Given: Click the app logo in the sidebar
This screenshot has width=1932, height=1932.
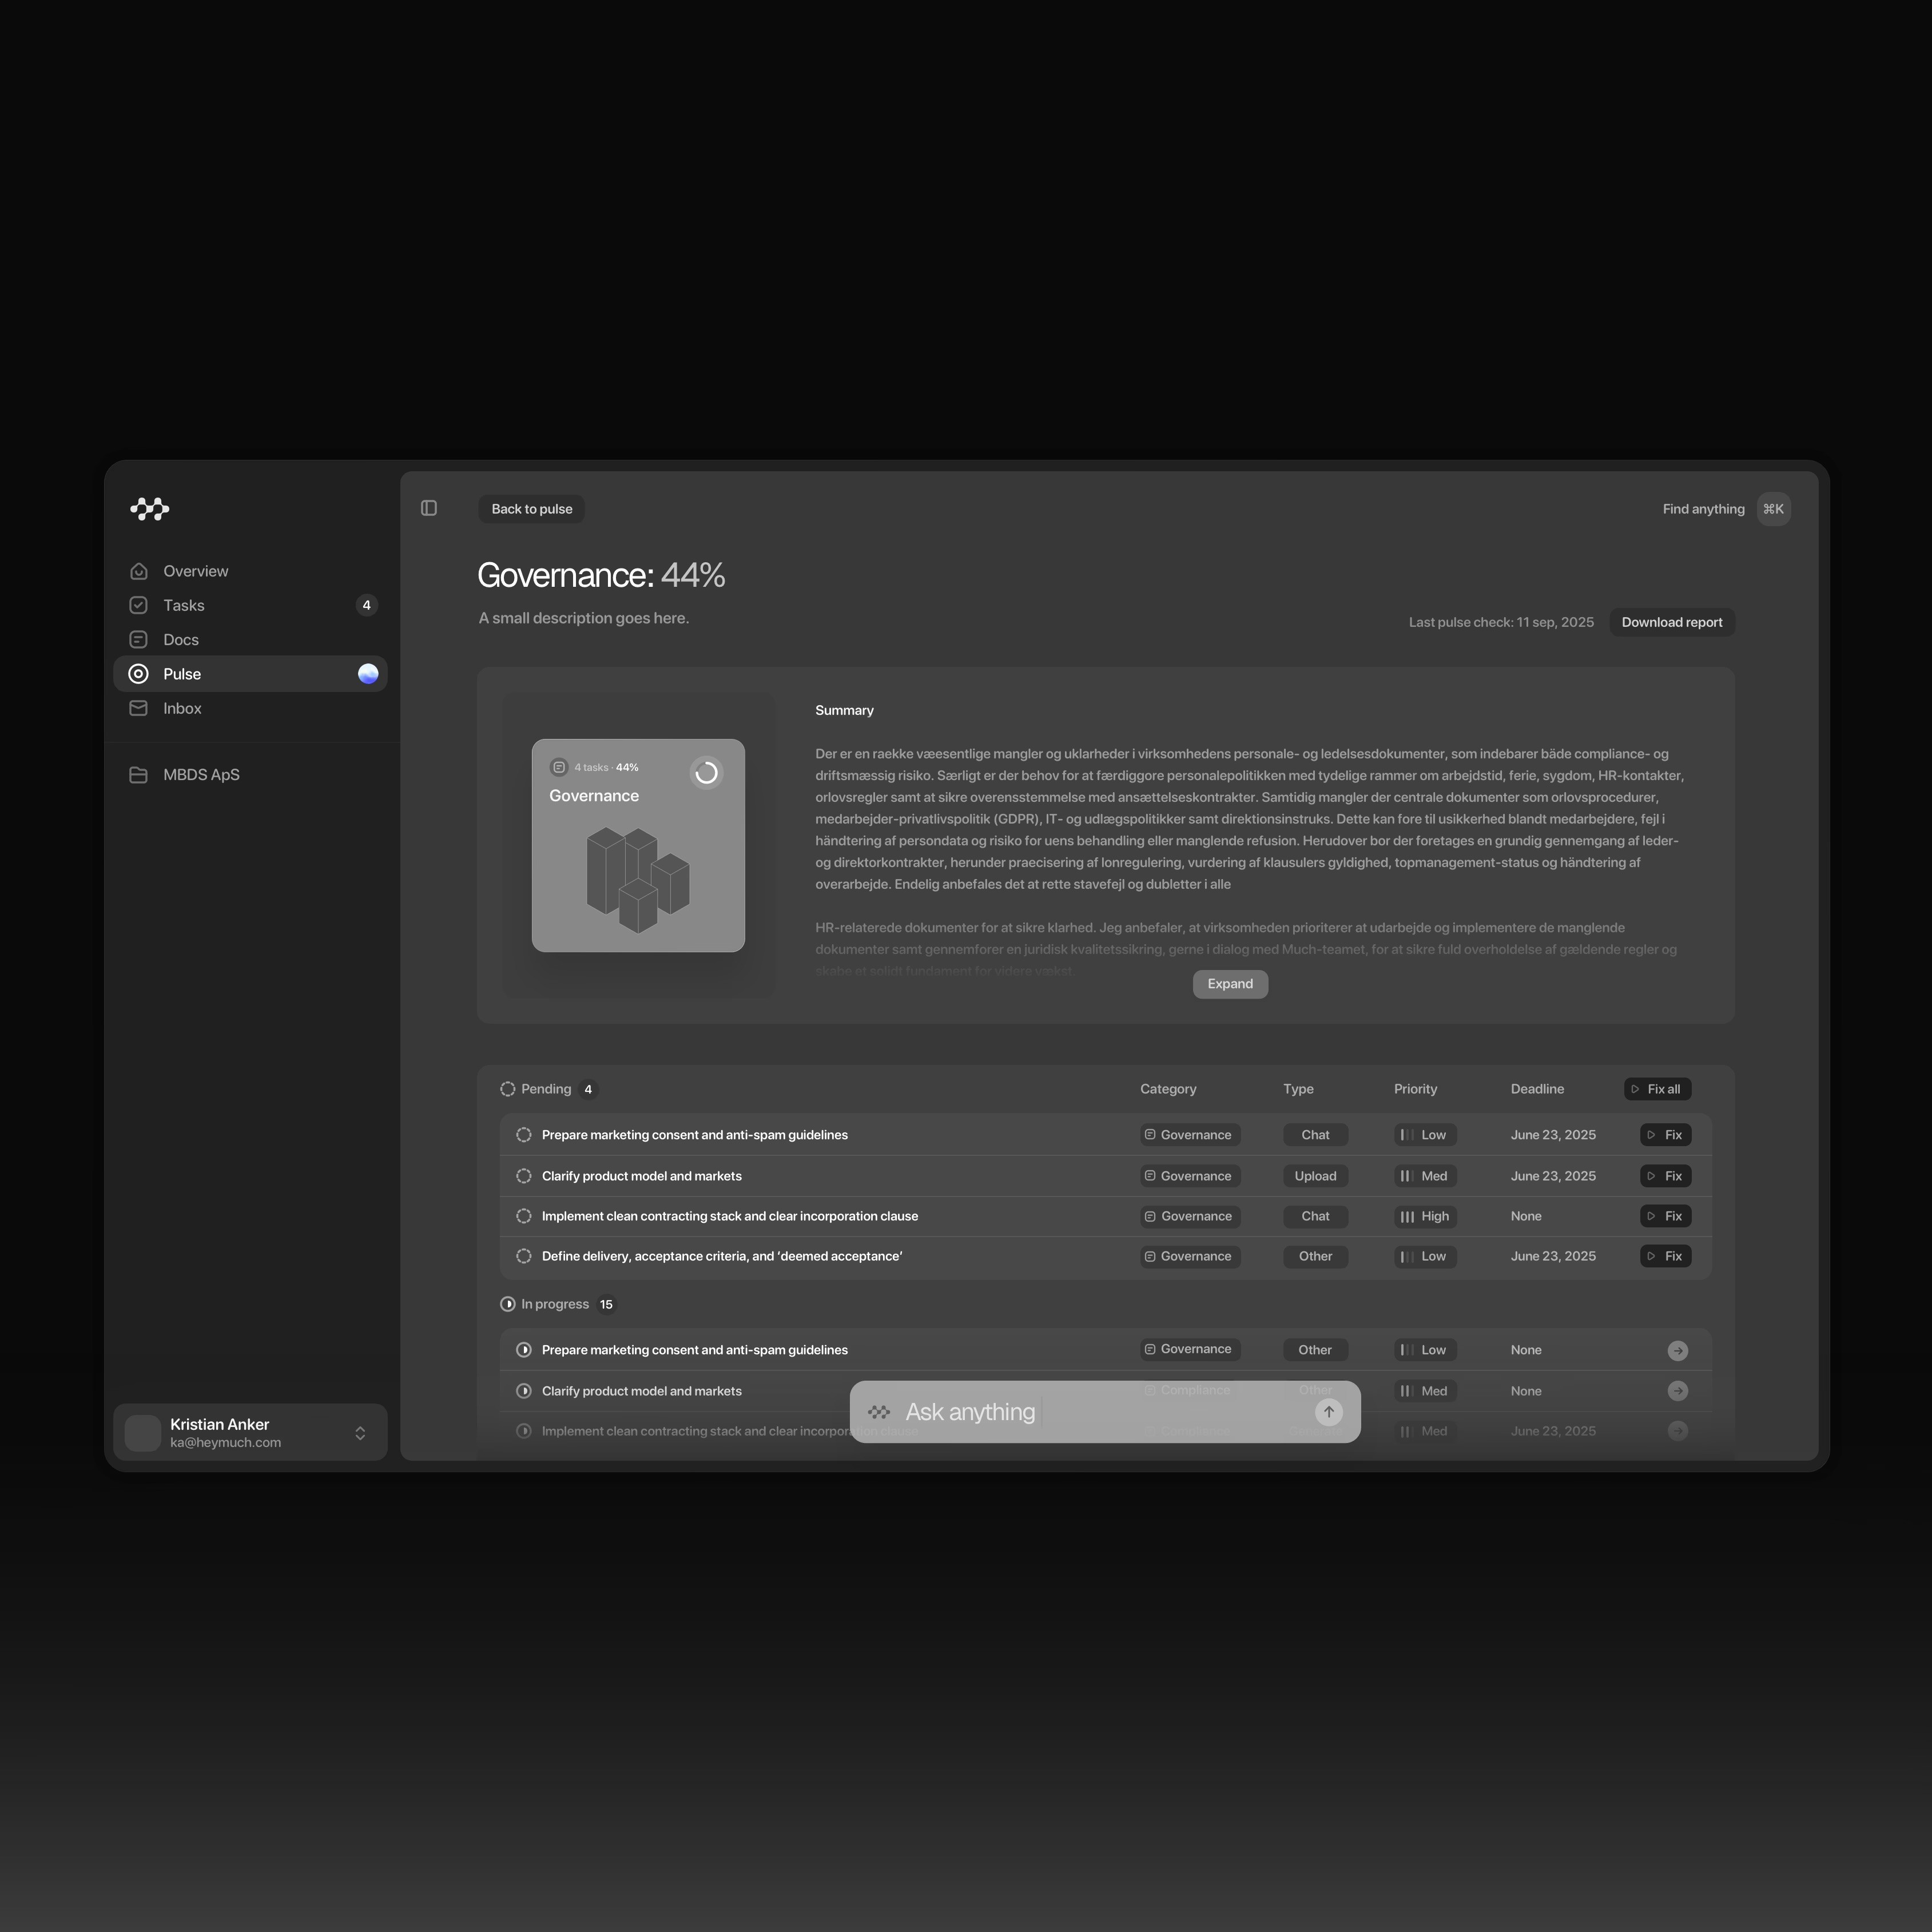Looking at the screenshot, I should click(150, 509).
